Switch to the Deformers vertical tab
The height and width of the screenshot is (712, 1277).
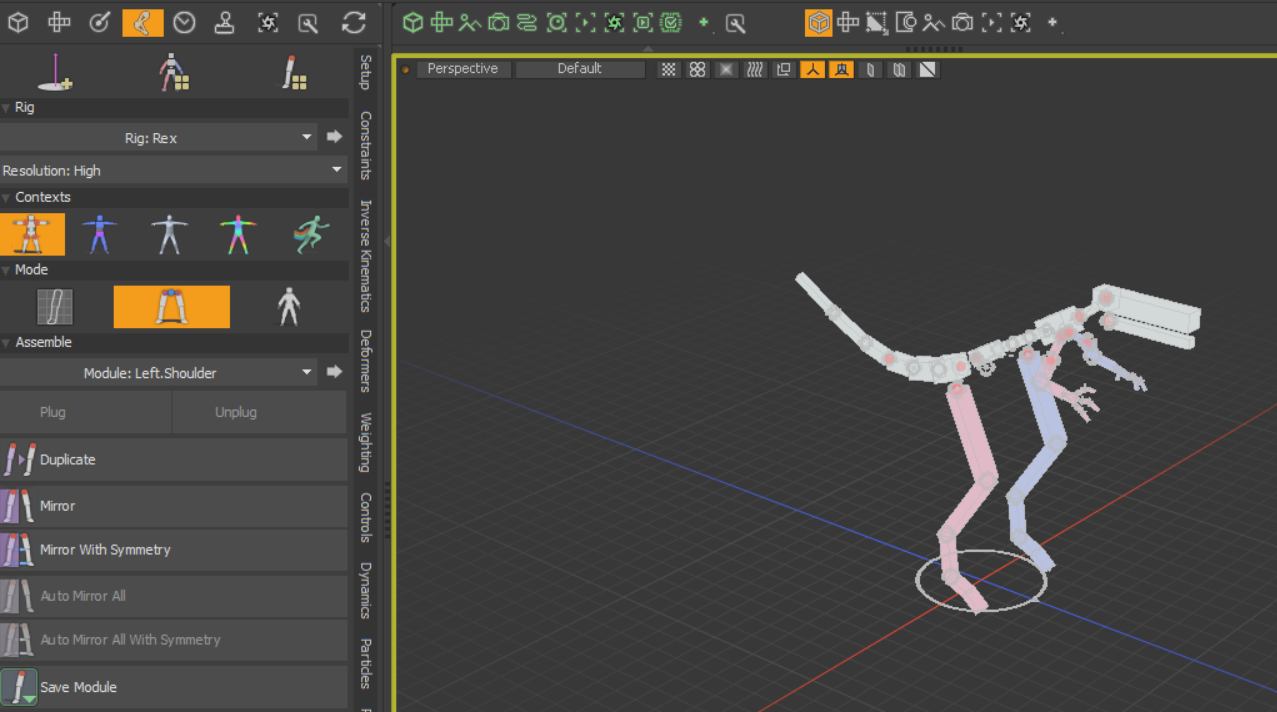pos(365,360)
